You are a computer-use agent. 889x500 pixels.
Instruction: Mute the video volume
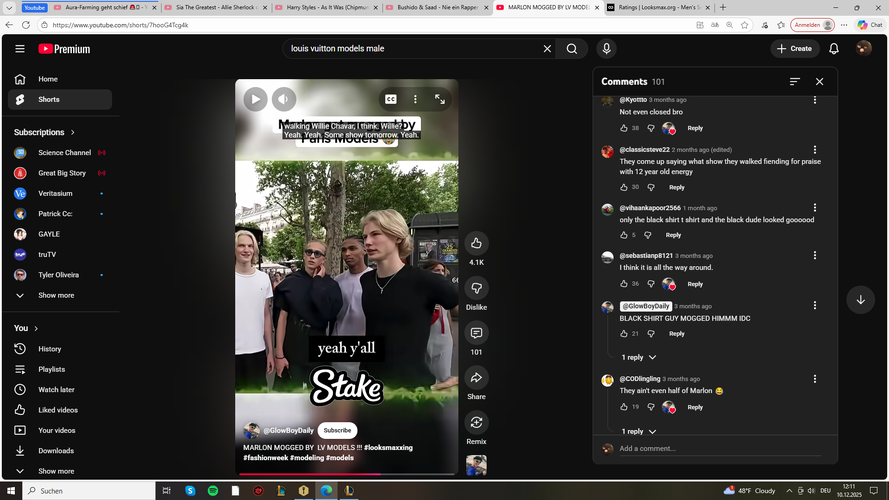[284, 99]
